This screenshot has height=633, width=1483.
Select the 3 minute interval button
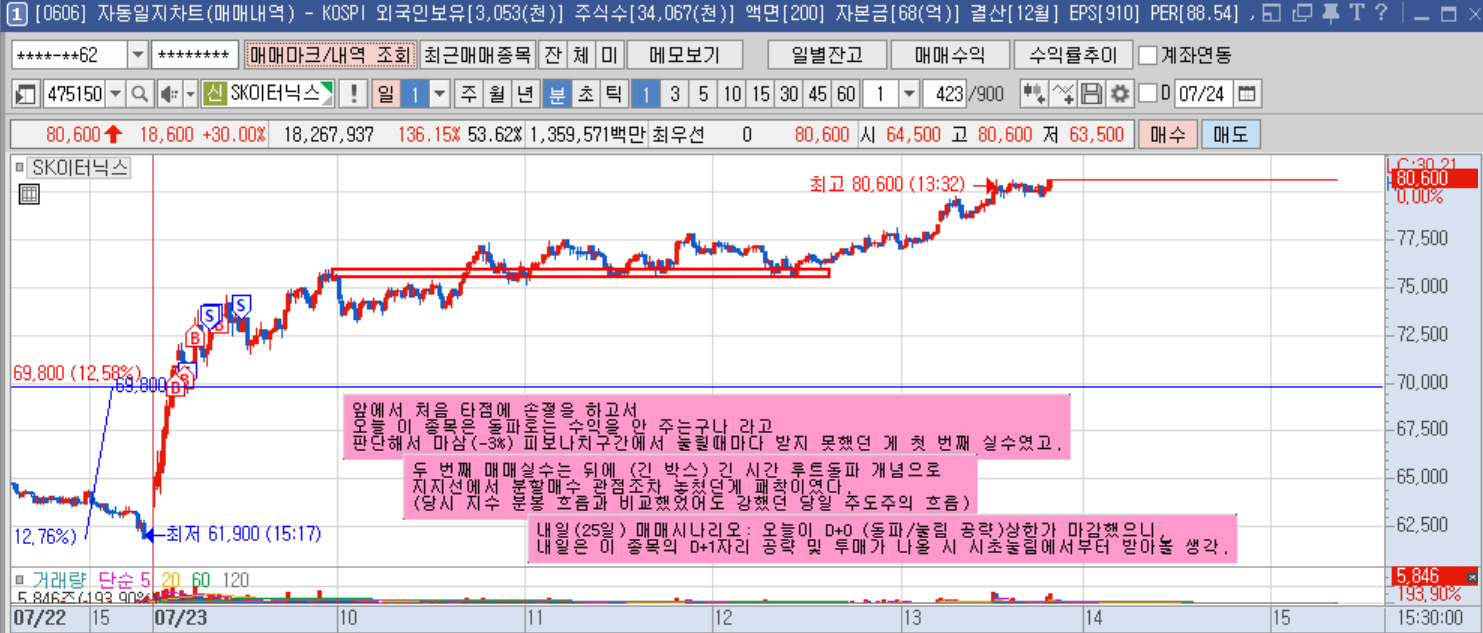click(x=675, y=94)
